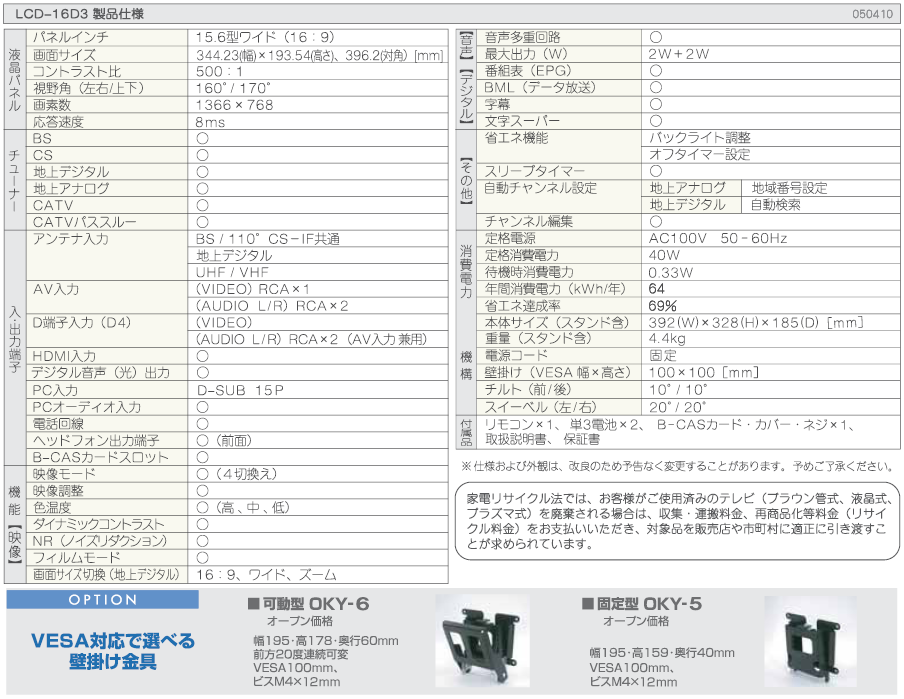Viewport: 904px width, 699px height.
Task: Select the pixel count '1366×768'
Action: click(234, 105)
